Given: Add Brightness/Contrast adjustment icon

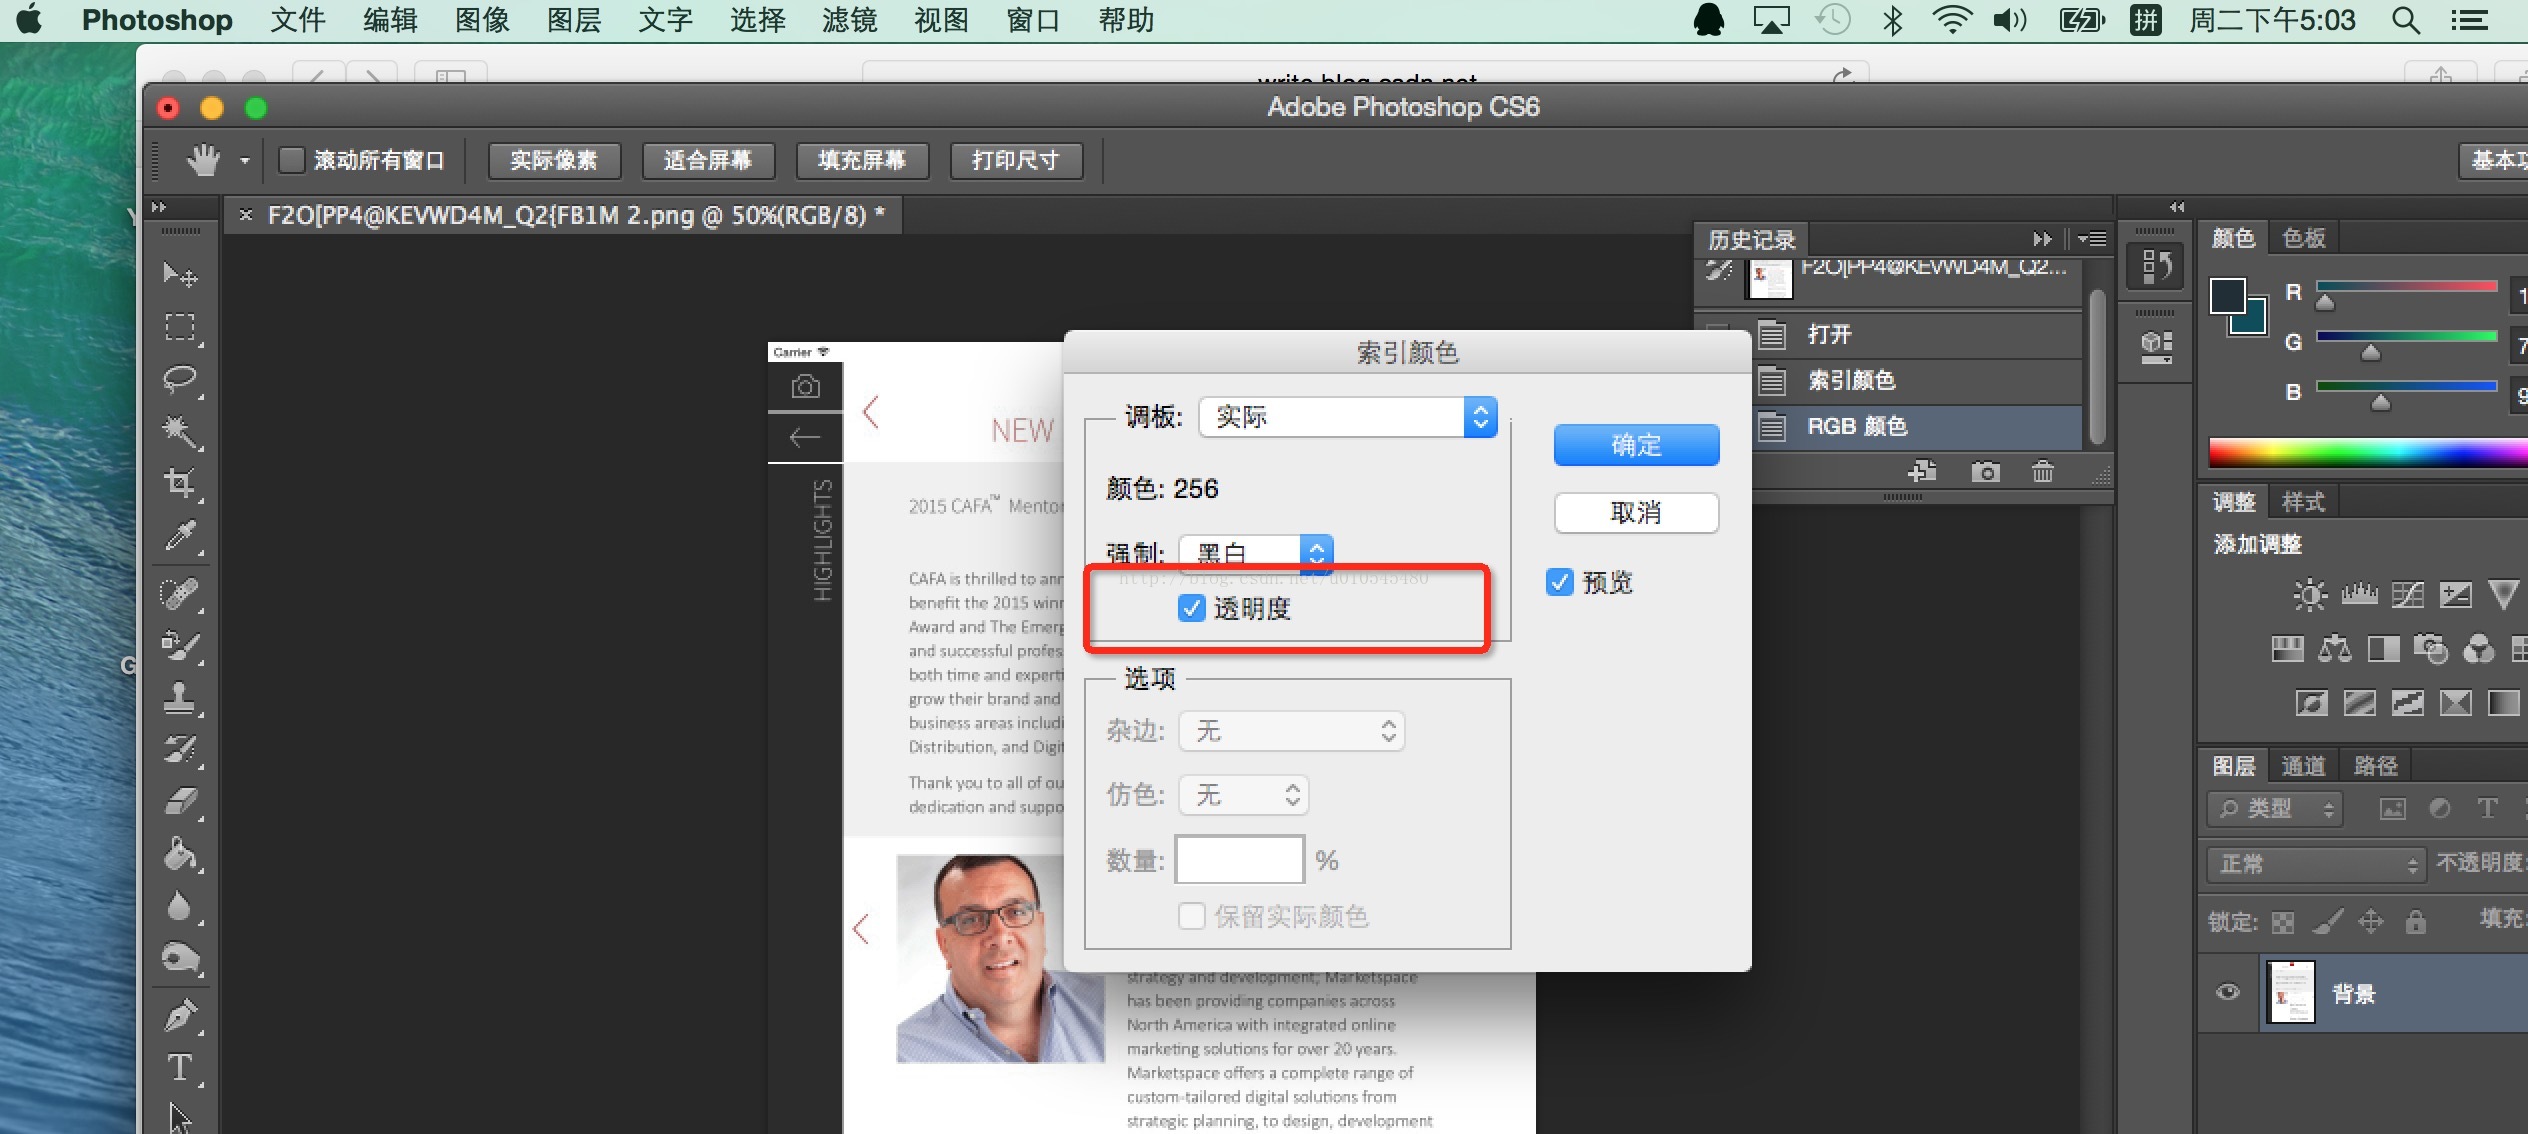Looking at the screenshot, I should (x=2309, y=595).
